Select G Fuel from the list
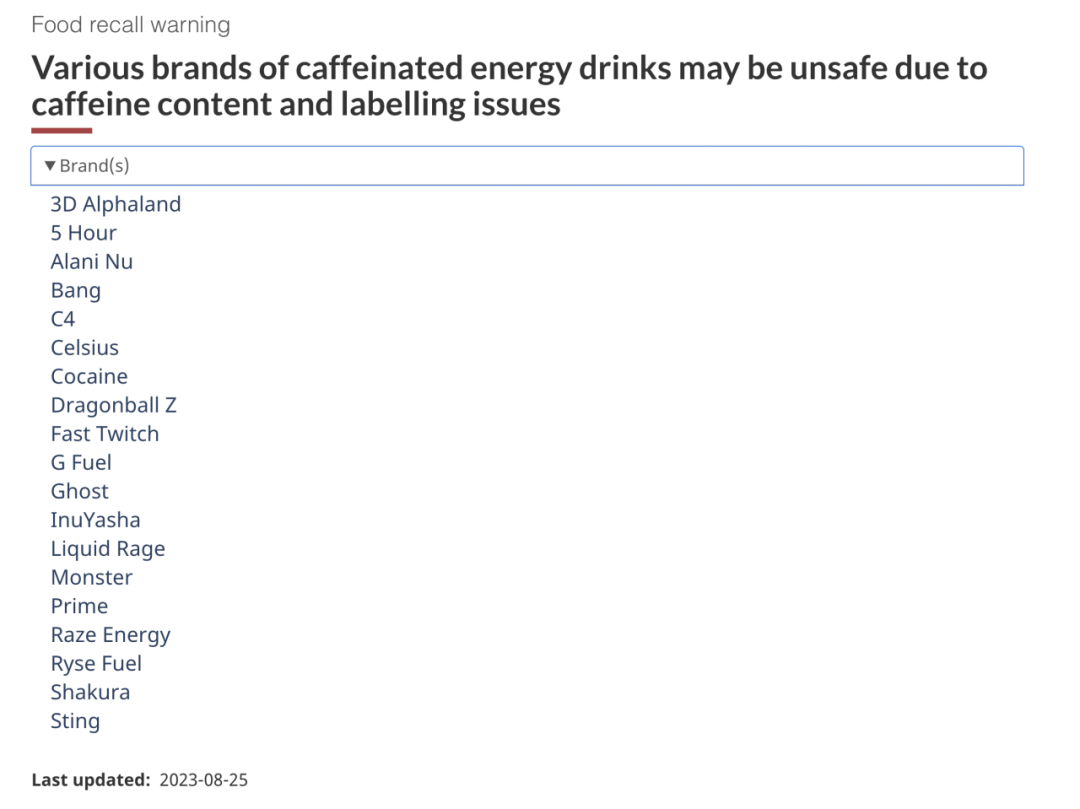1080x809 pixels. point(81,463)
